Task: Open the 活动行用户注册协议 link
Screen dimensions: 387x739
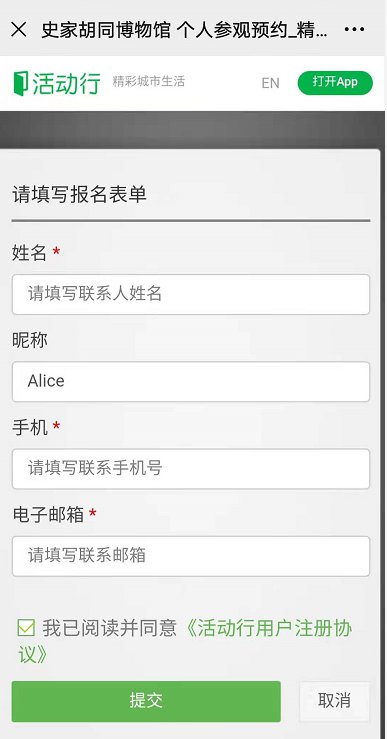Action: click(x=185, y=641)
